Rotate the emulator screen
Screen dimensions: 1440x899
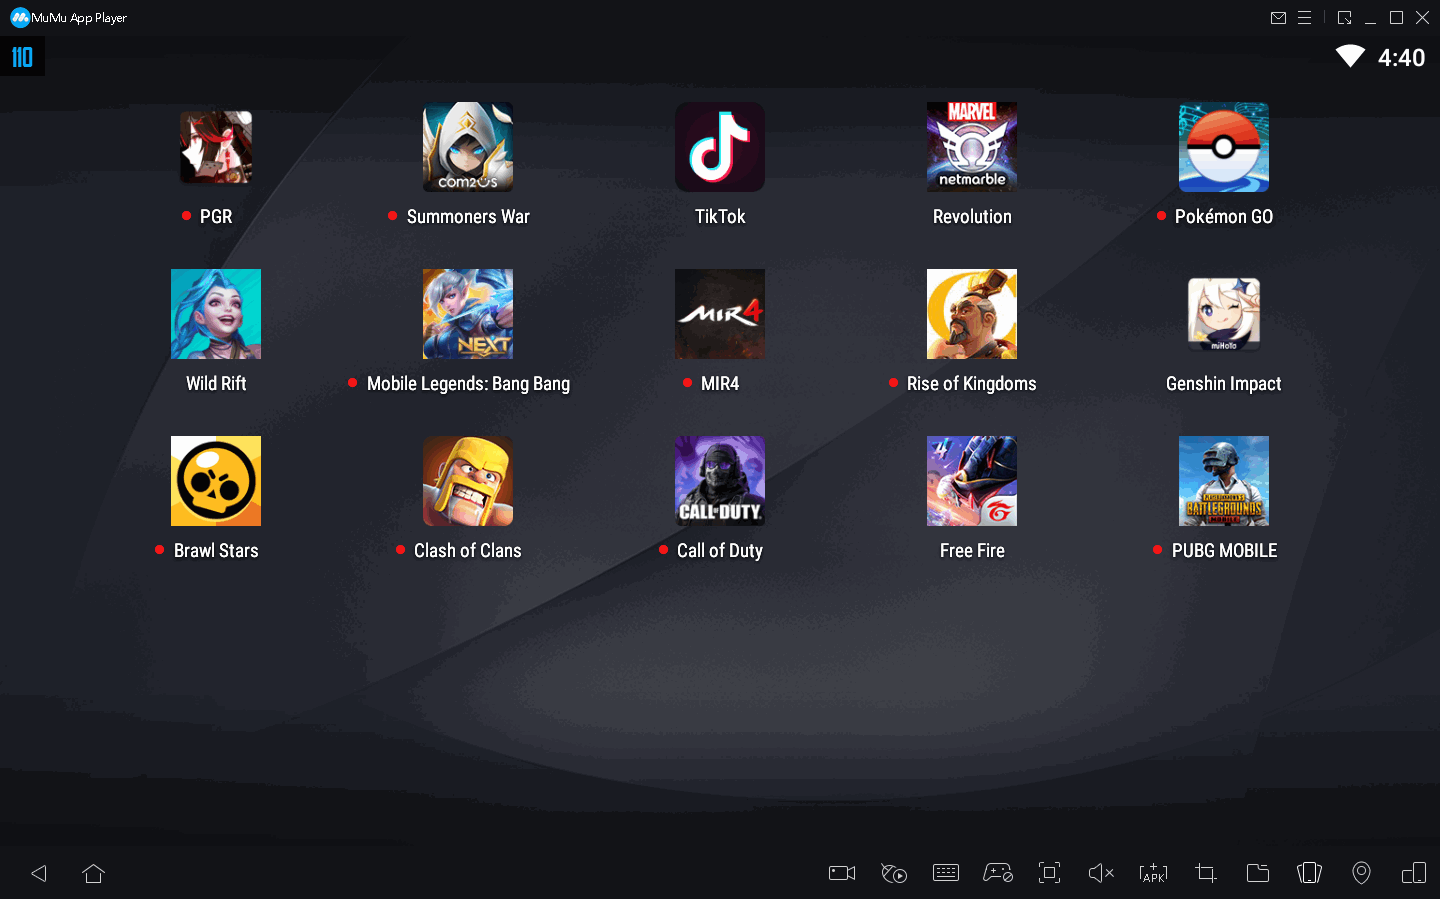[x=1309, y=873]
